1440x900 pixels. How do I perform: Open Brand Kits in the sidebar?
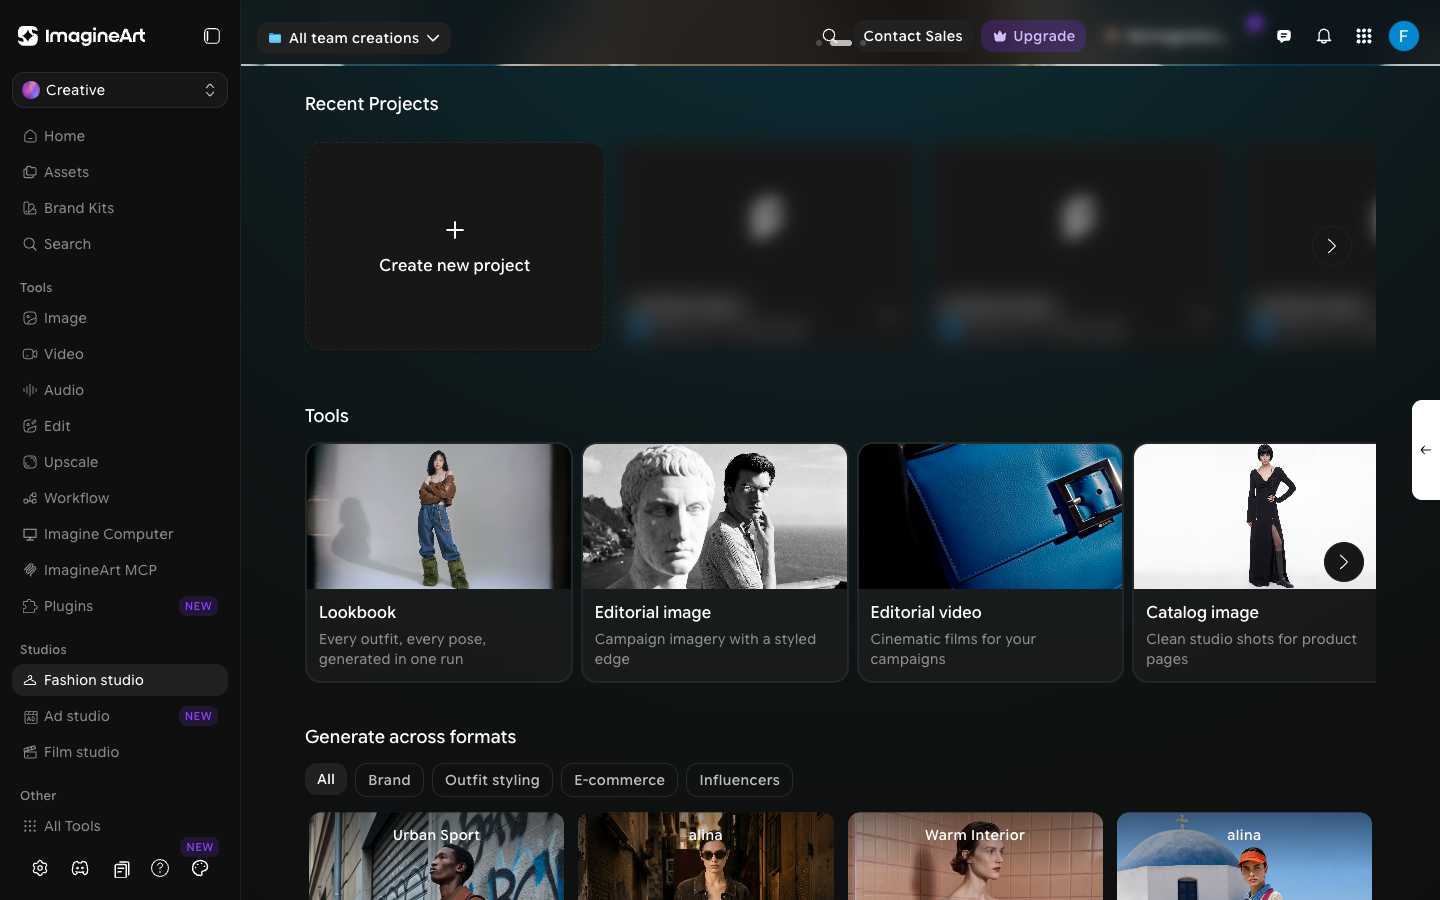(x=120, y=208)
